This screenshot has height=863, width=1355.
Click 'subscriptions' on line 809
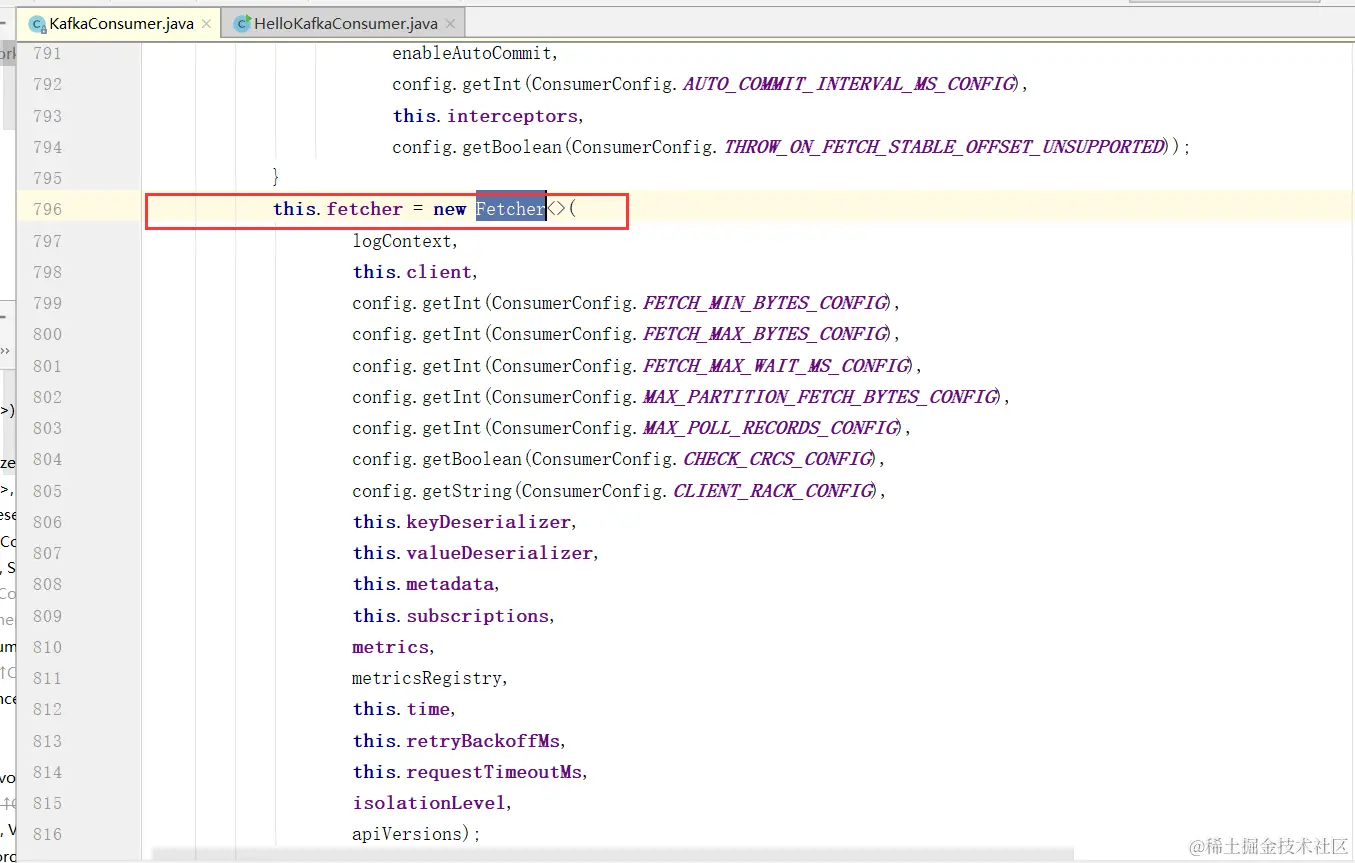pos(478,615)
